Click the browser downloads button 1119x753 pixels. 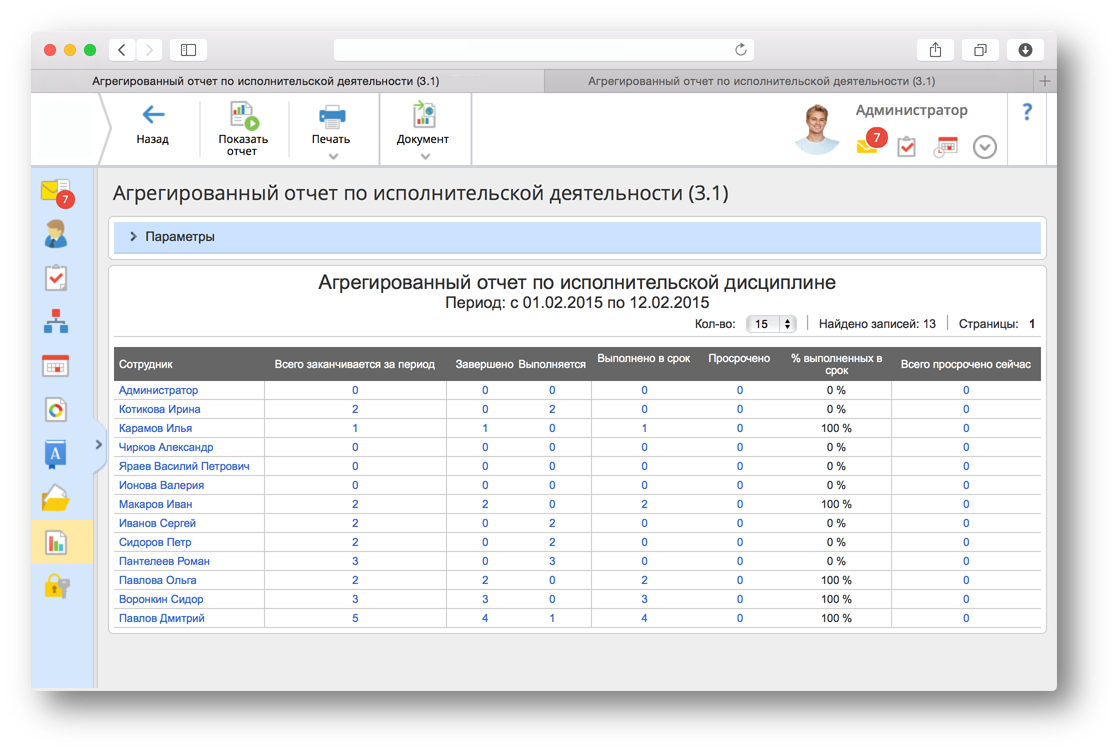[1026, 50]
